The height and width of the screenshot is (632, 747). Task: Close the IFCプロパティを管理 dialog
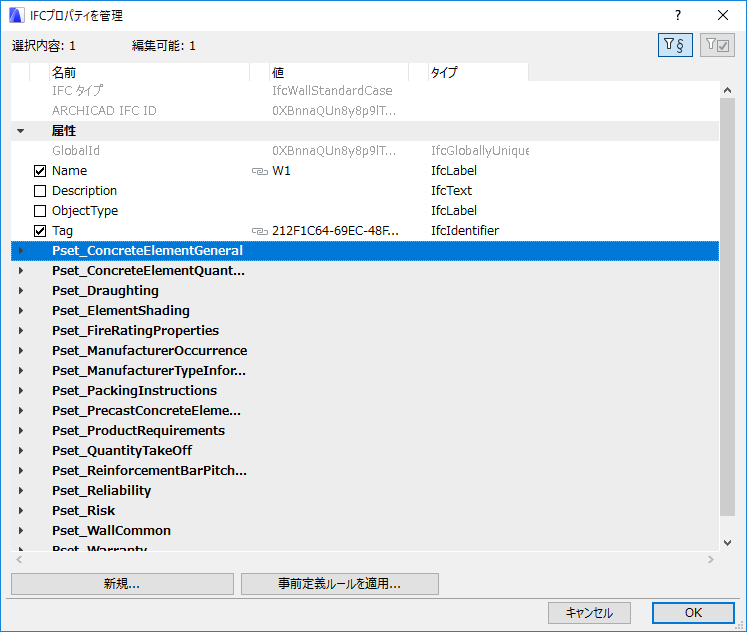coord(723,15)
